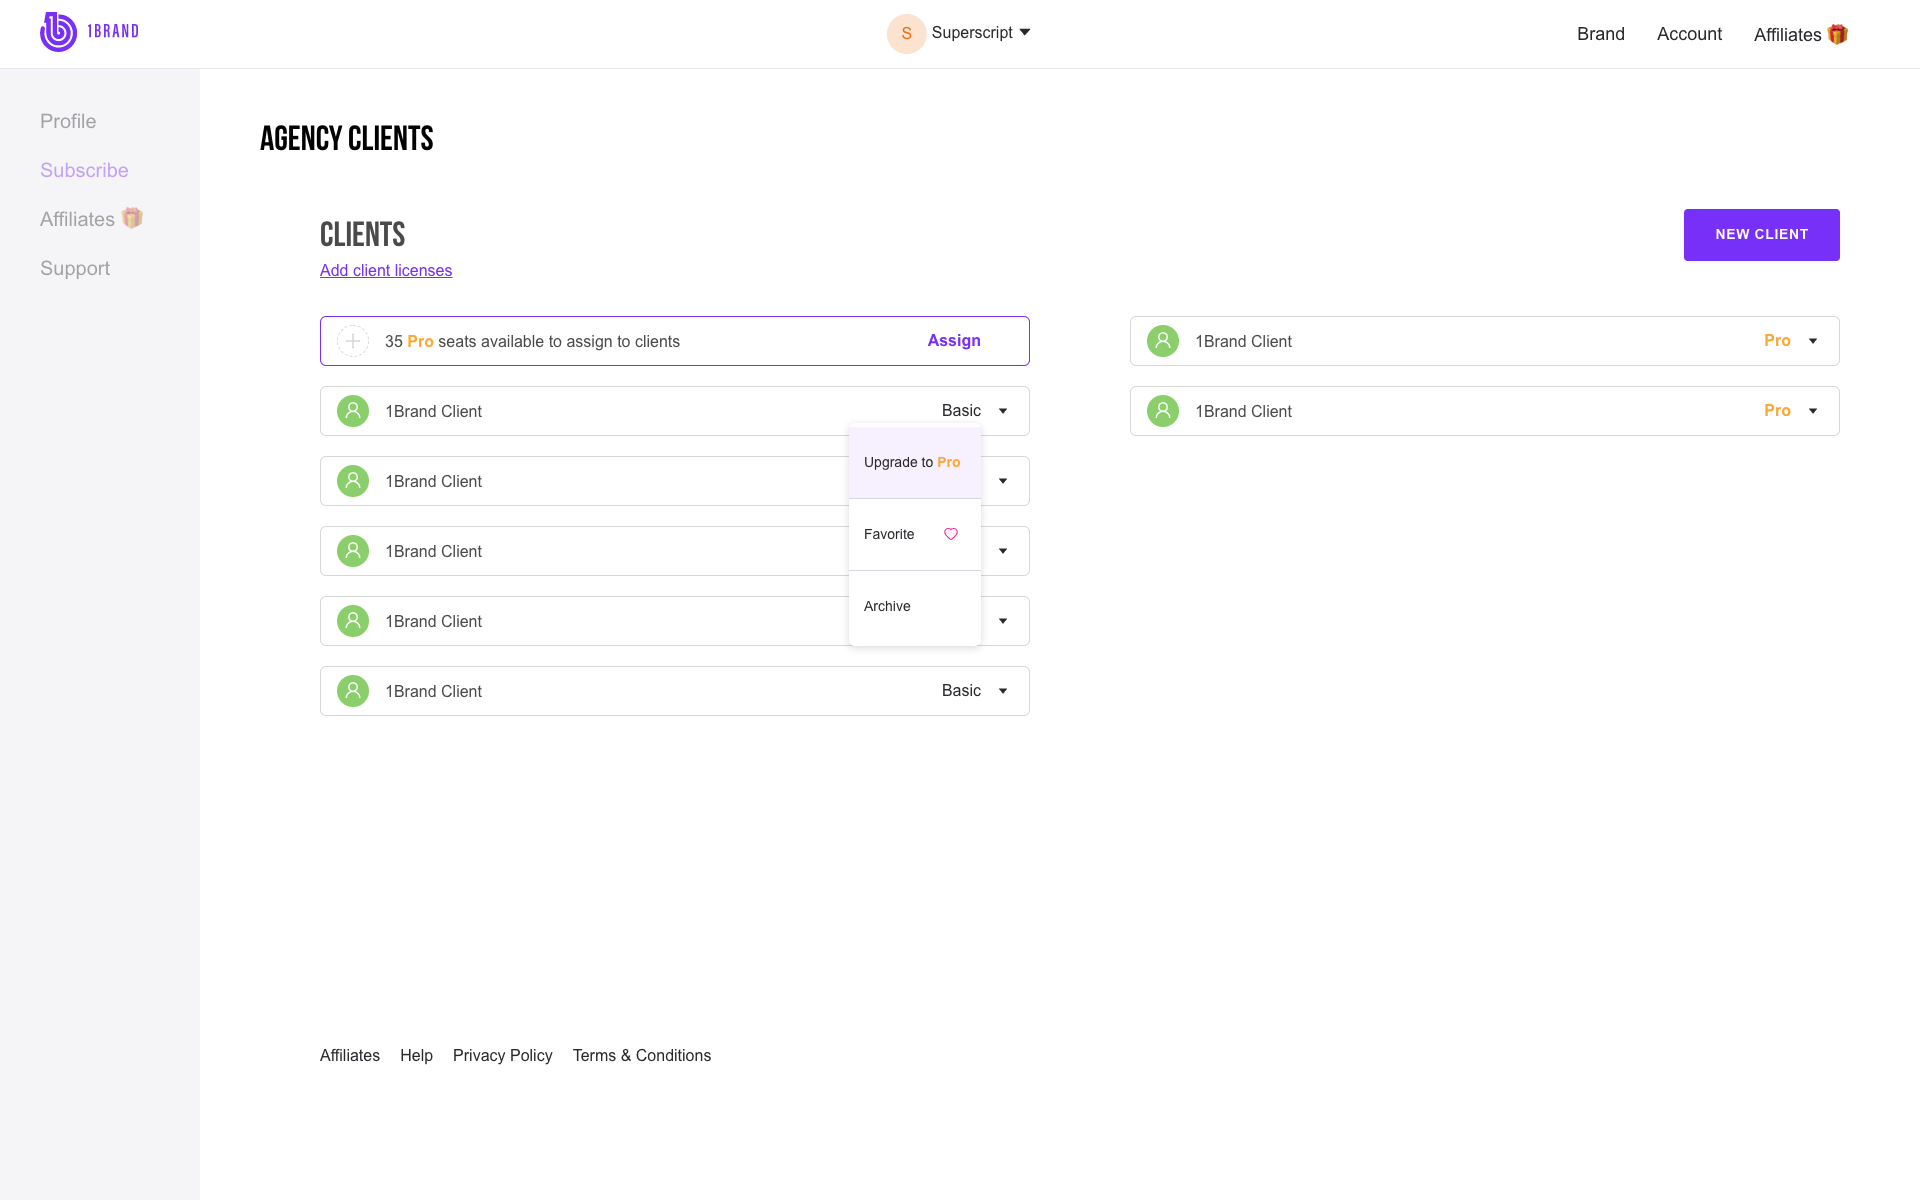Click avatar of first Pro client

coord(1163,341)
